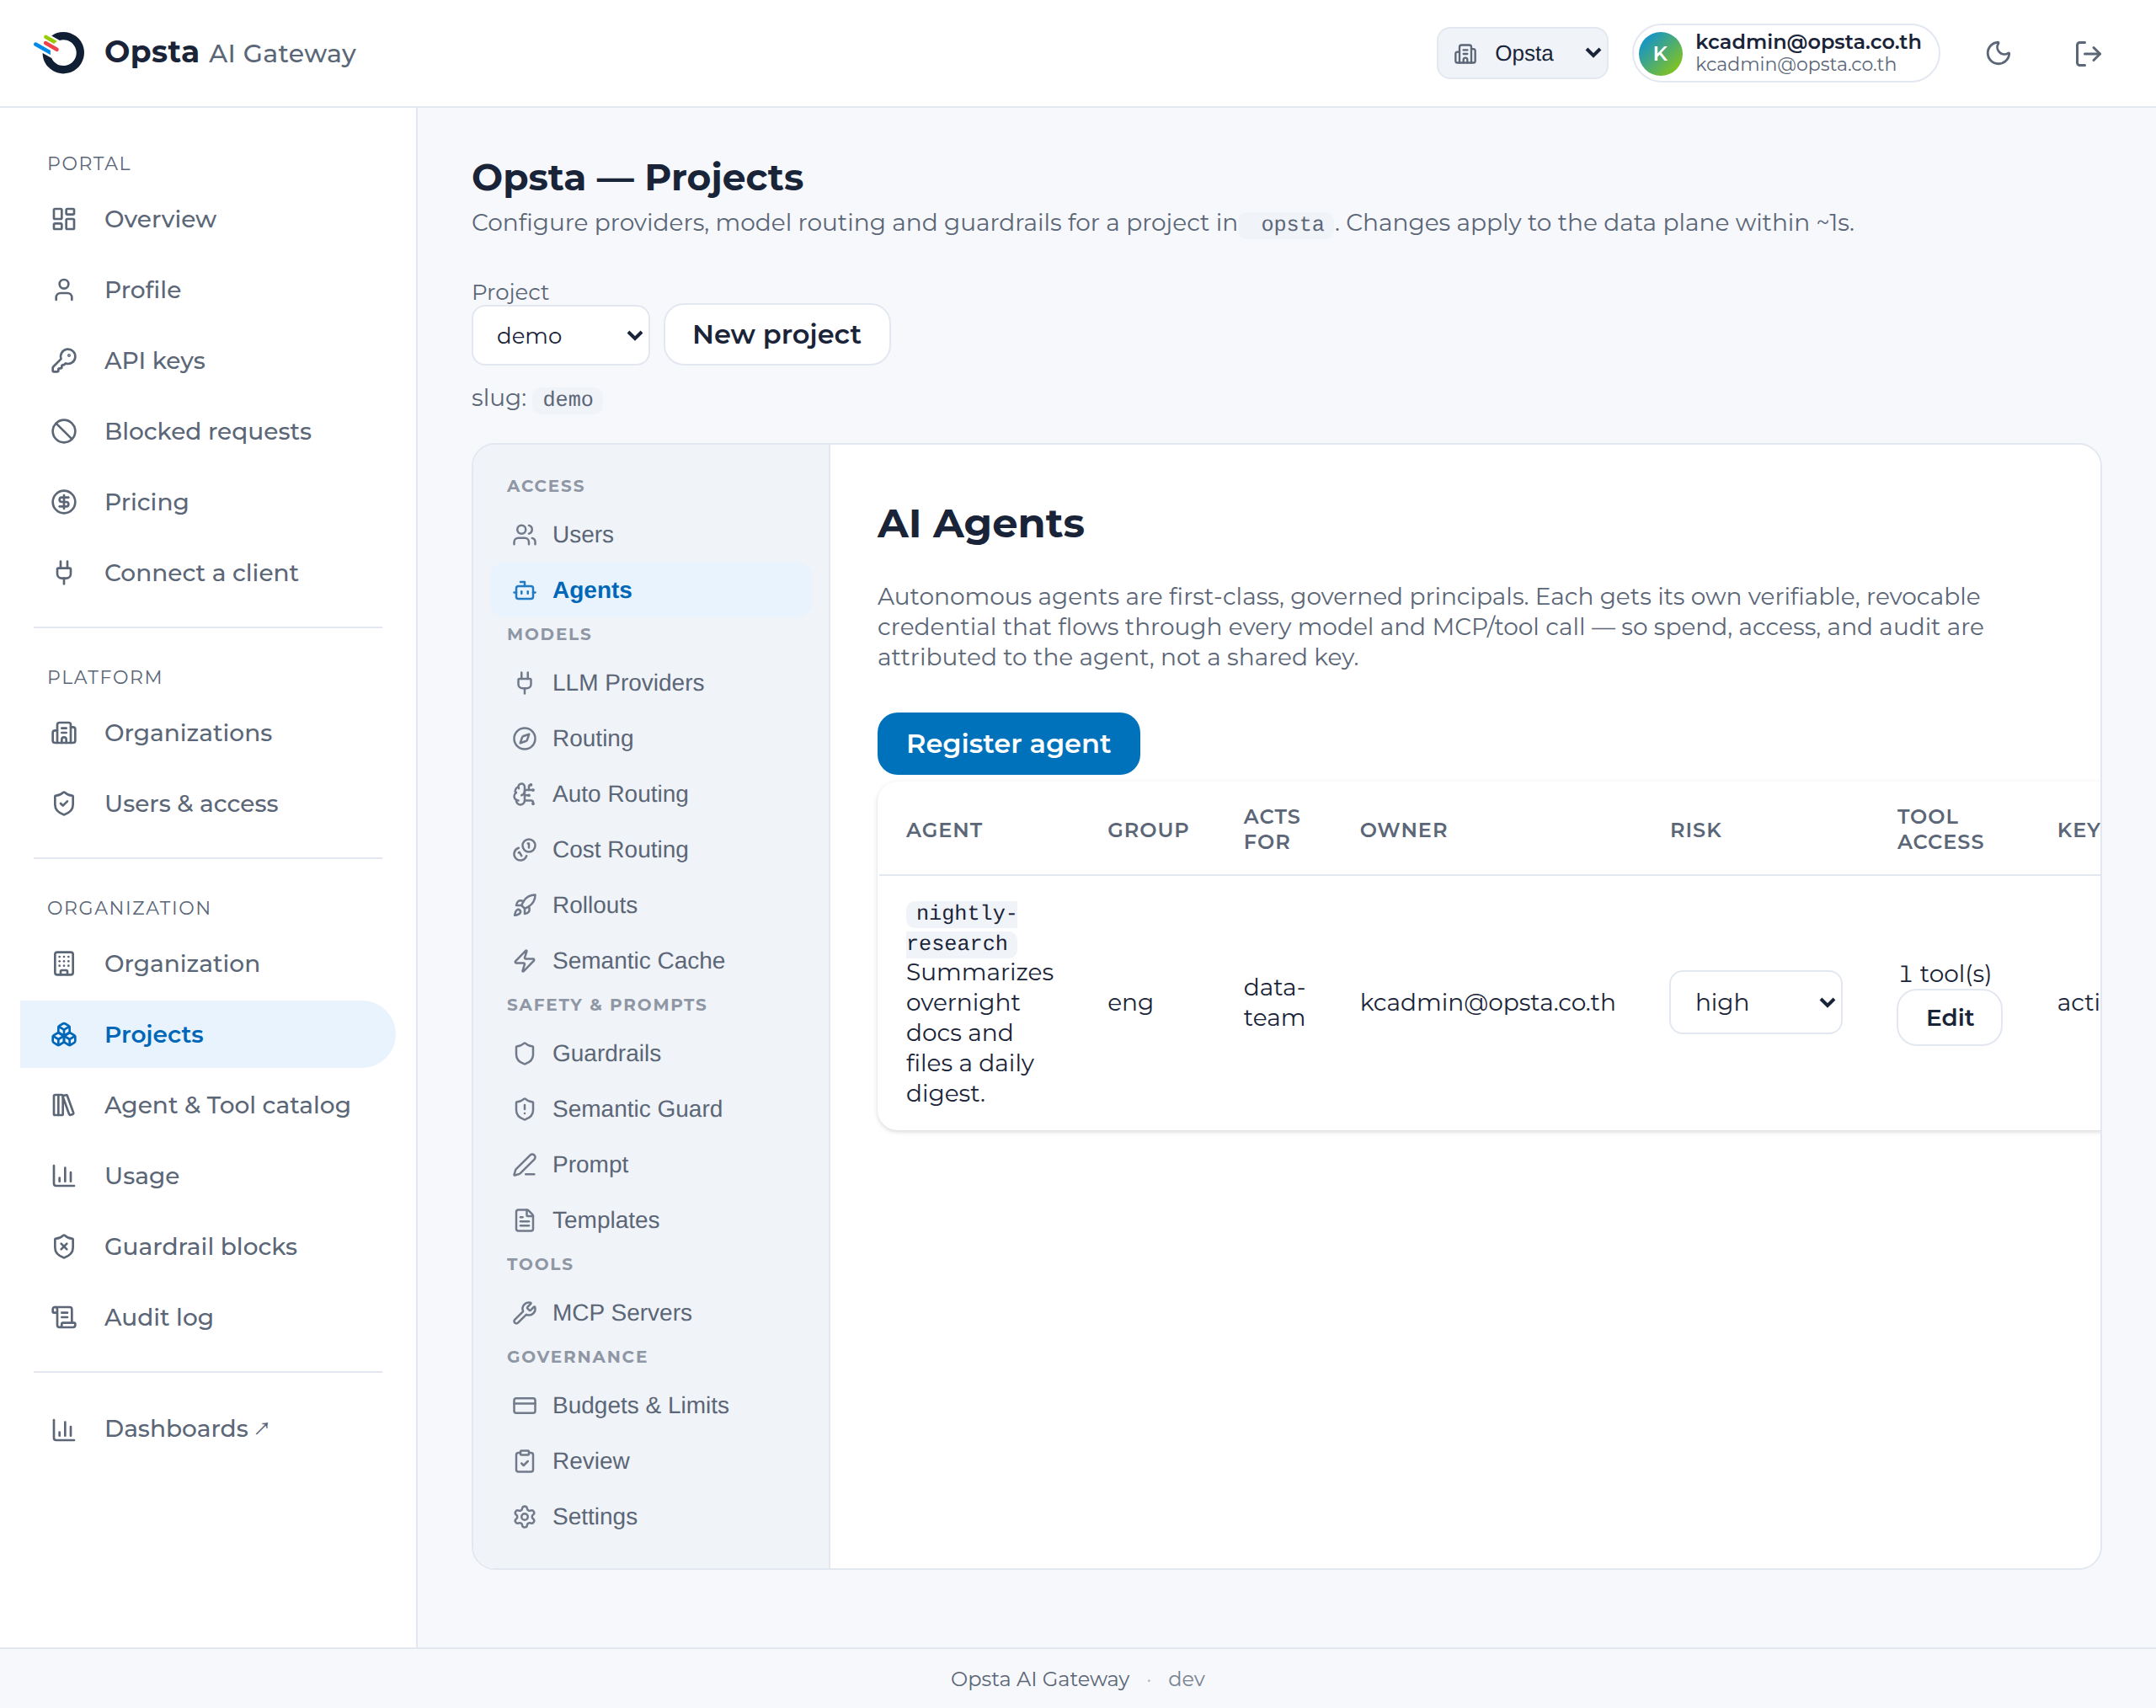Image resolution: width=2156 pixels, height=1708 pixels.
Task: Click the LLM Providers plug icon
Action: 525,683
